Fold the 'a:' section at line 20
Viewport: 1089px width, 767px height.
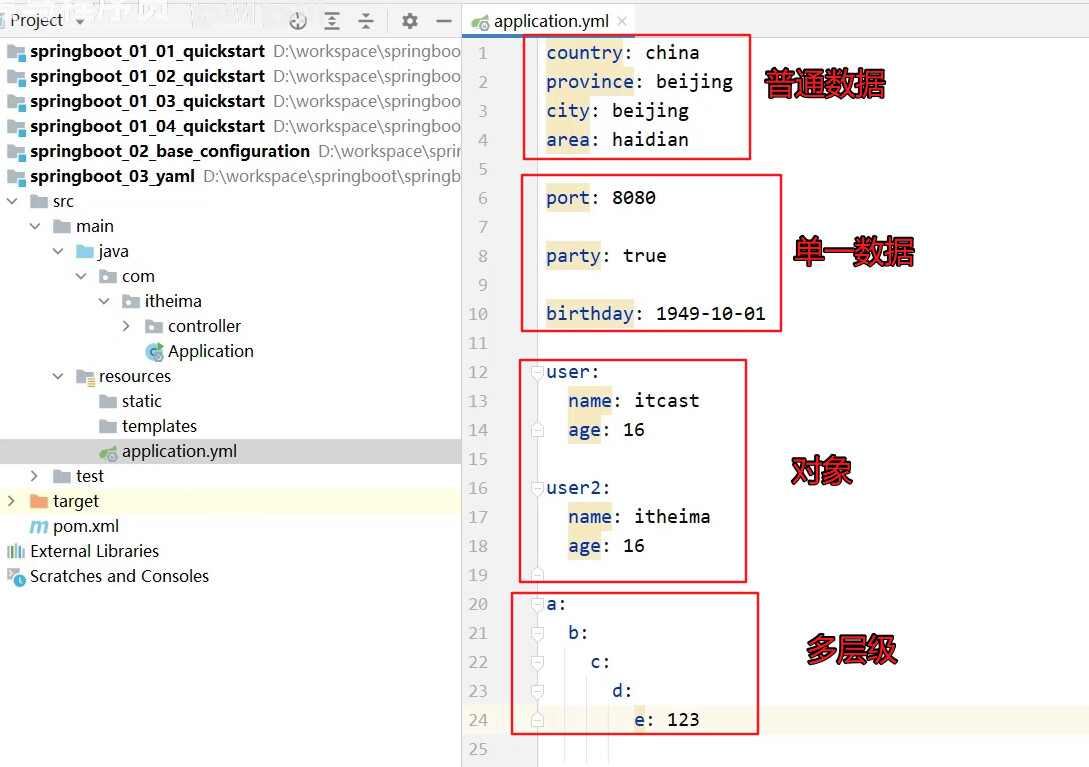tap(537, 604)
